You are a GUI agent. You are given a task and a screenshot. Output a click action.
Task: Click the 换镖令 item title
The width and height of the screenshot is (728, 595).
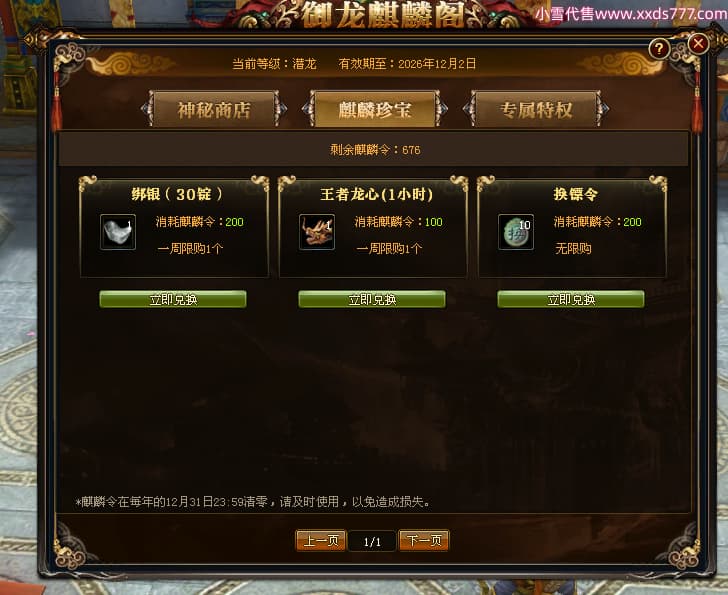point(575,194)
